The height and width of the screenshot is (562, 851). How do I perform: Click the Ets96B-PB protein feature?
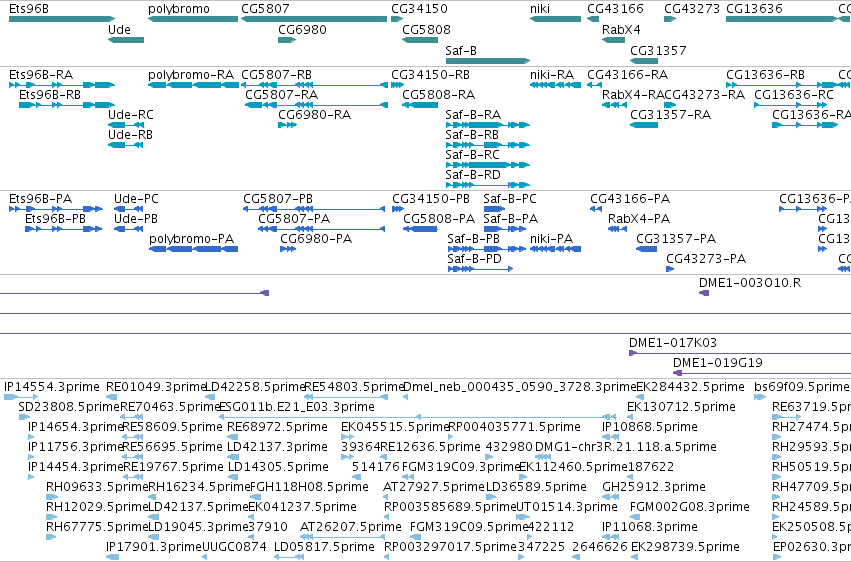click(63, 229)
